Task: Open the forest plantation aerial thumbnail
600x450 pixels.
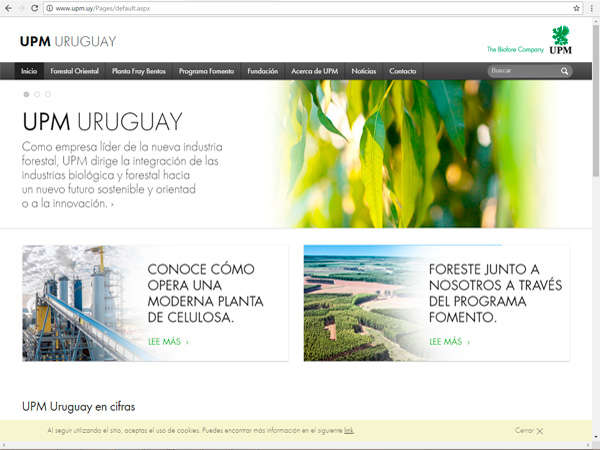Action: pos(362,303)
